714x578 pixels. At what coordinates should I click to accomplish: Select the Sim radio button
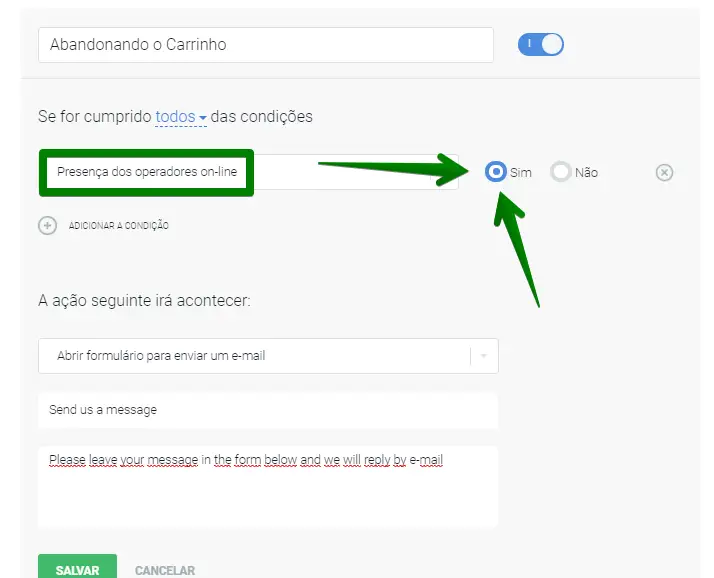click(x=495, y=172)
